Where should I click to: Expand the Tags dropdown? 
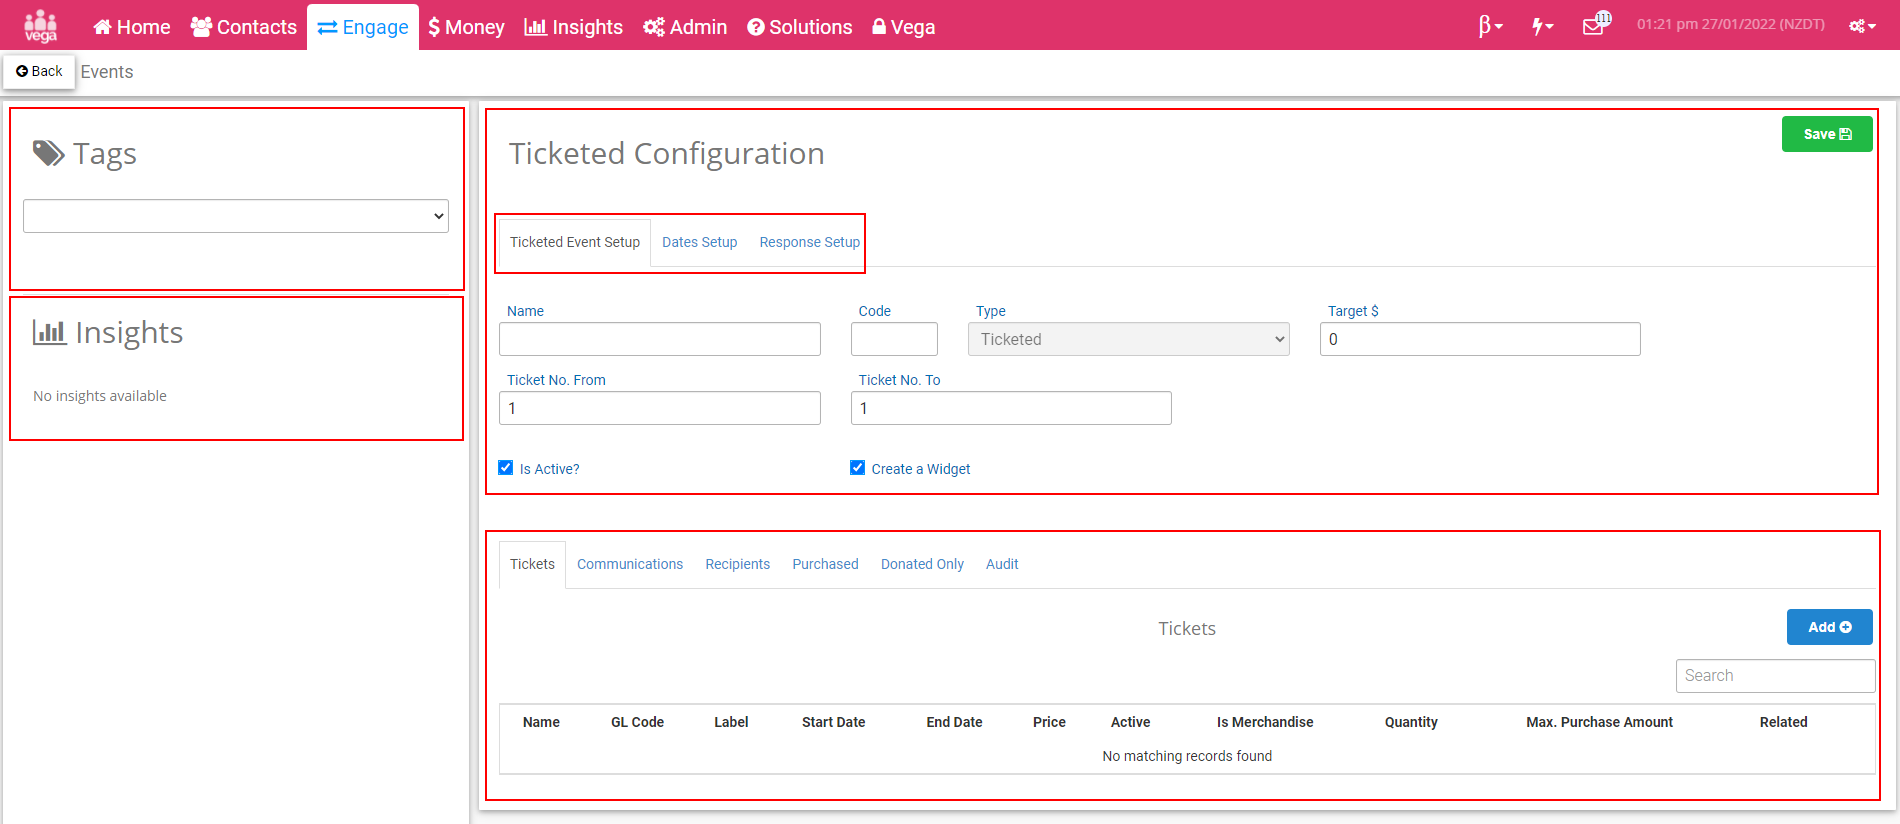[x=236, y=216]
